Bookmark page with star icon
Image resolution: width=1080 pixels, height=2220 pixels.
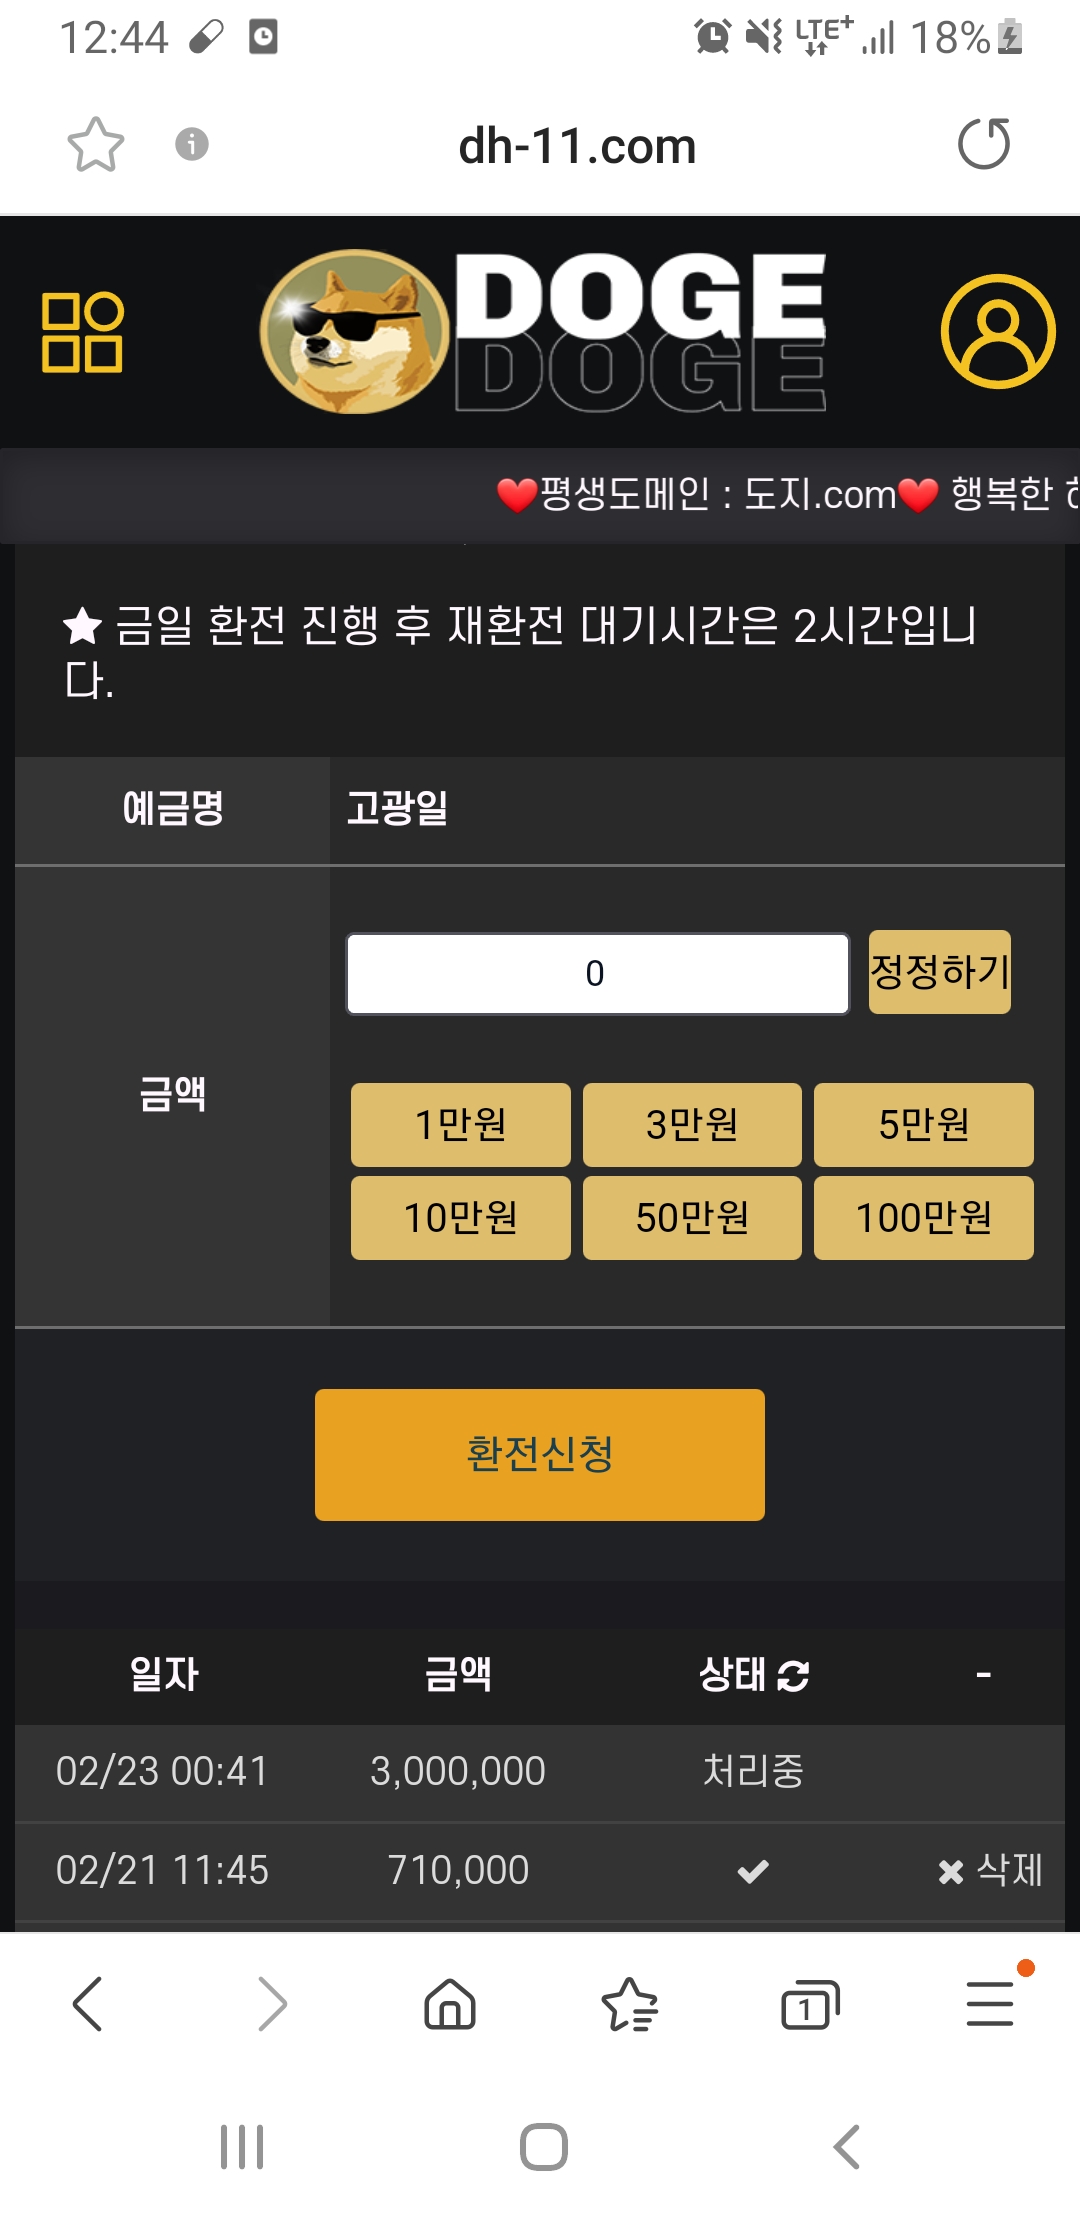(x=96, y=145)
